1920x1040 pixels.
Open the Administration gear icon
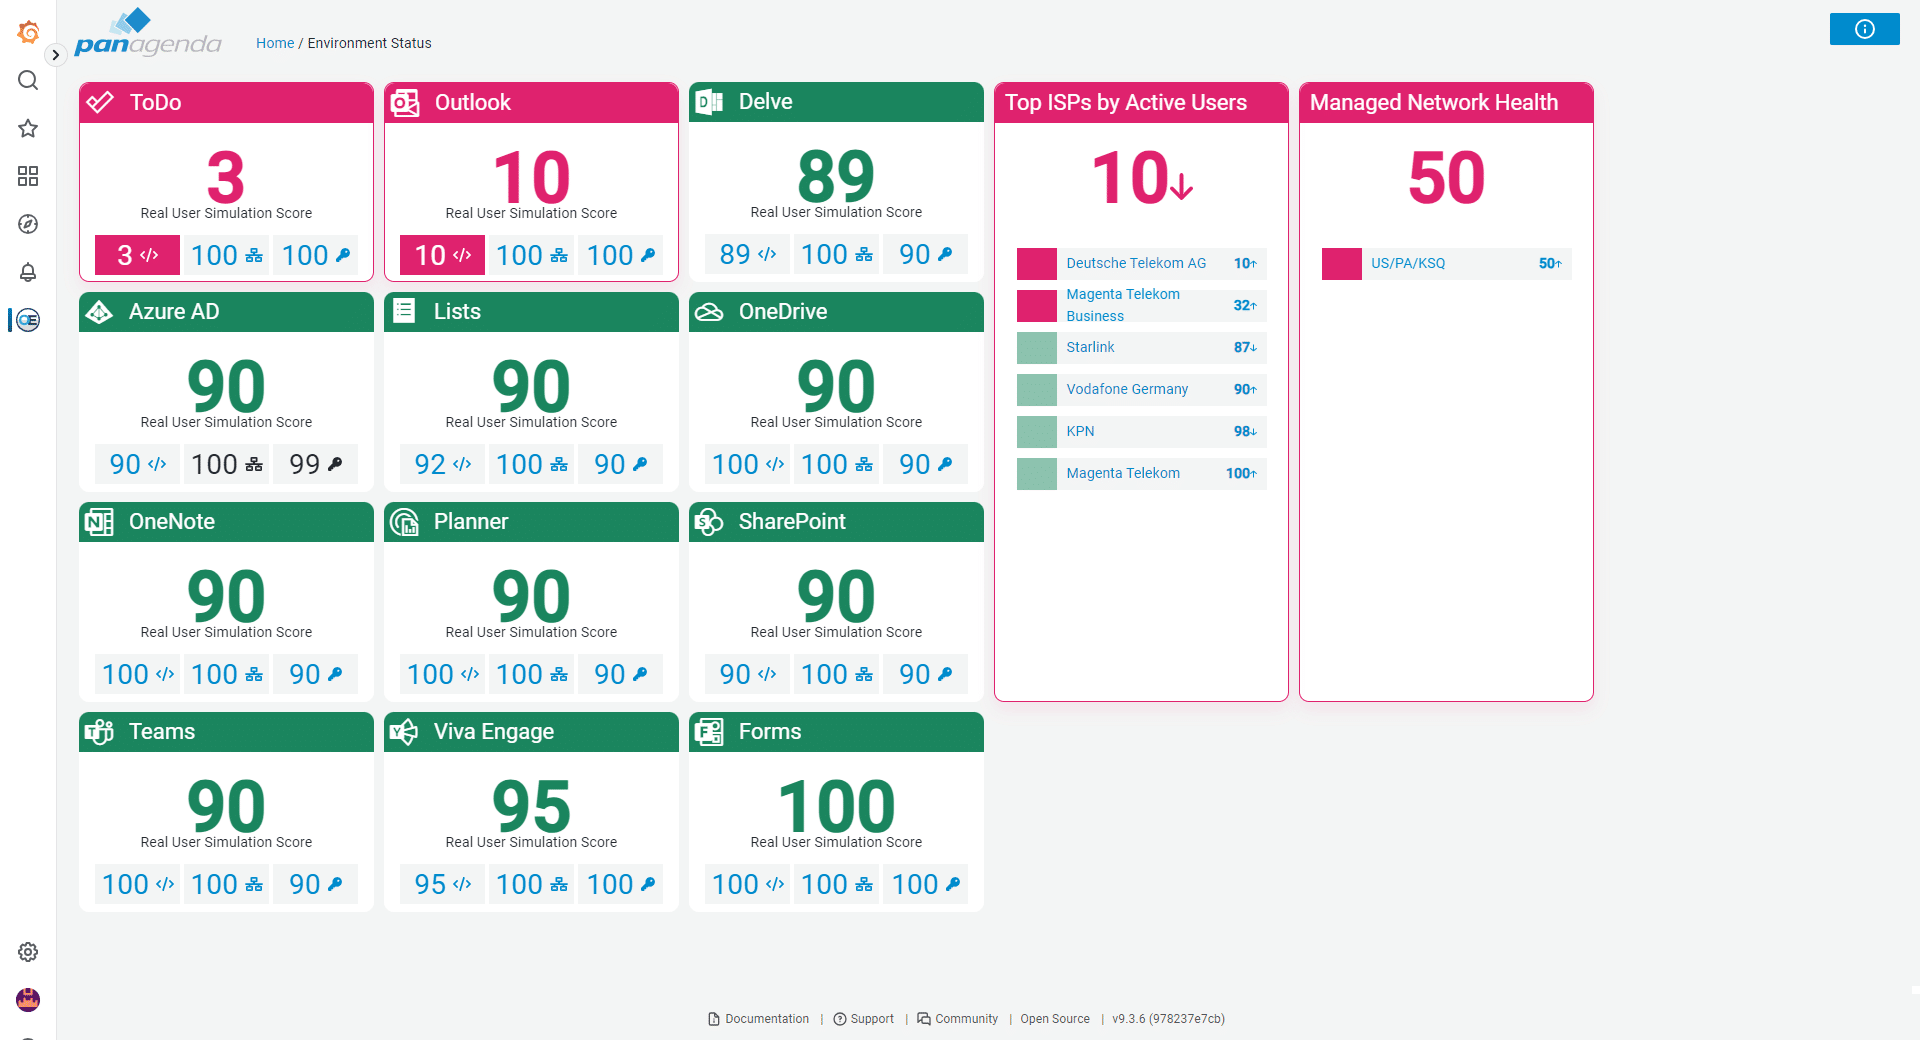point(28,952)
